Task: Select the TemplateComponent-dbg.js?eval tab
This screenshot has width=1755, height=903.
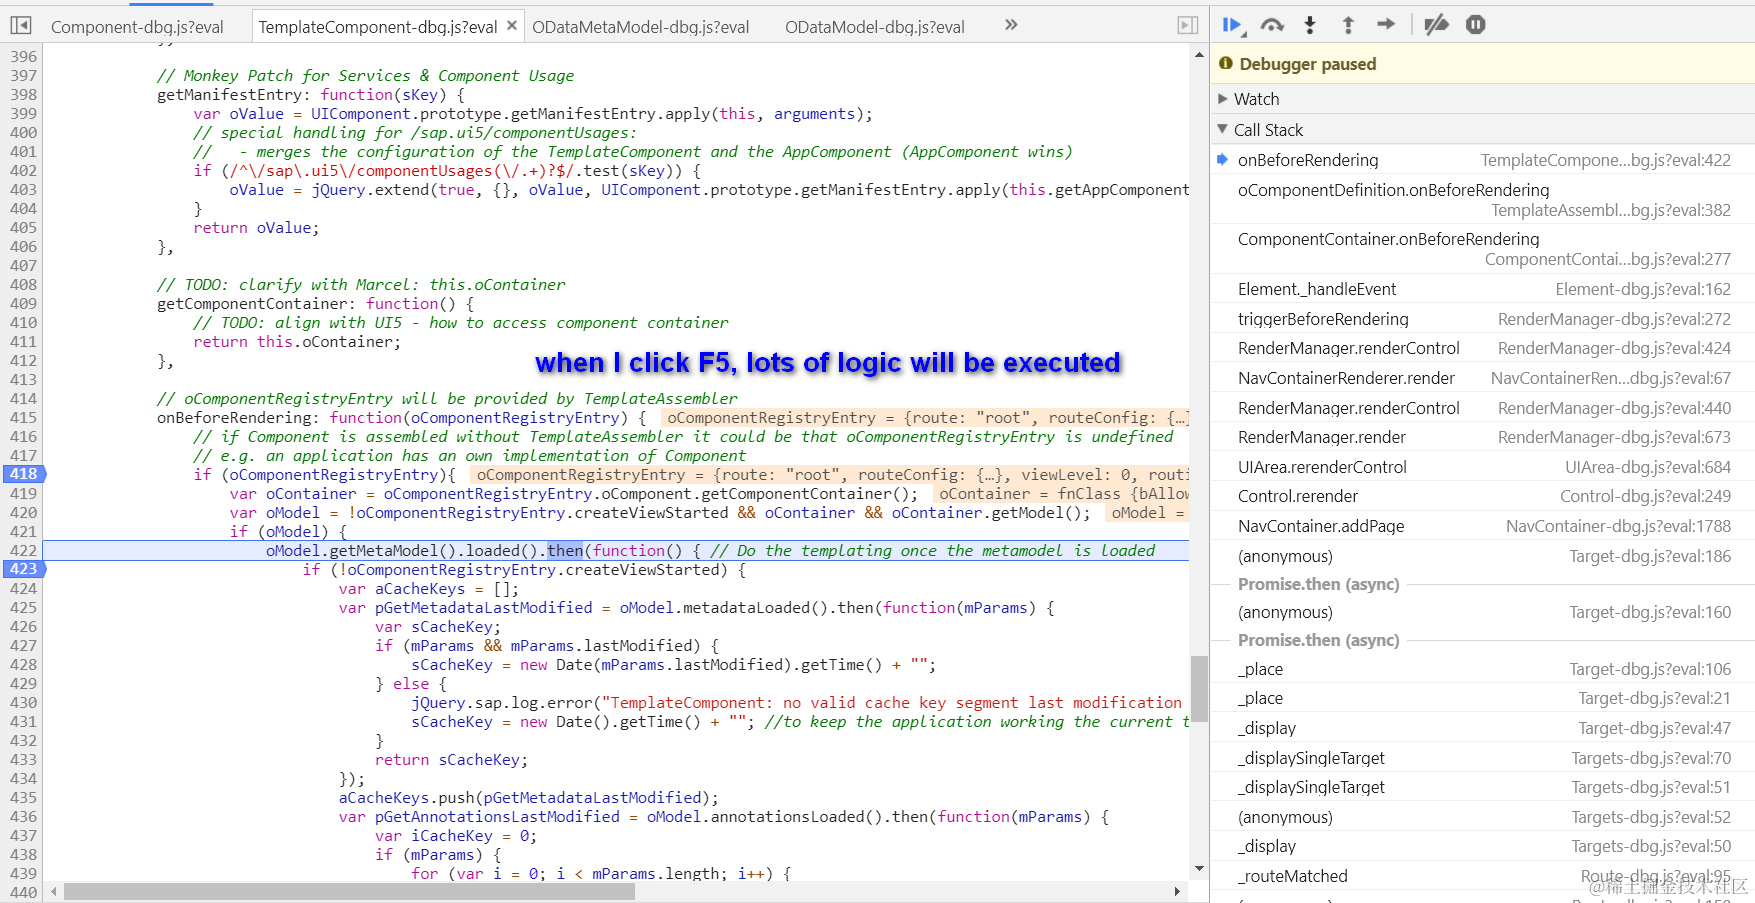Action: pyautogui.click(x=378, y=27)
